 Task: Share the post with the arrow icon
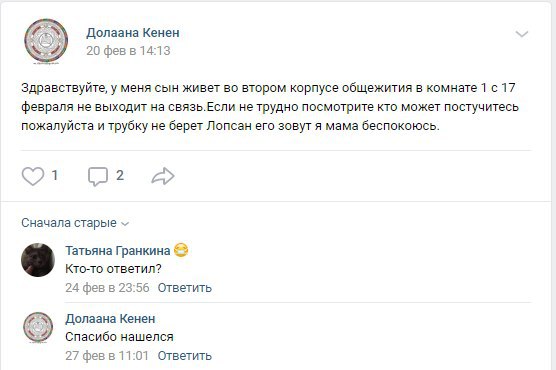(x=163, y=176)
